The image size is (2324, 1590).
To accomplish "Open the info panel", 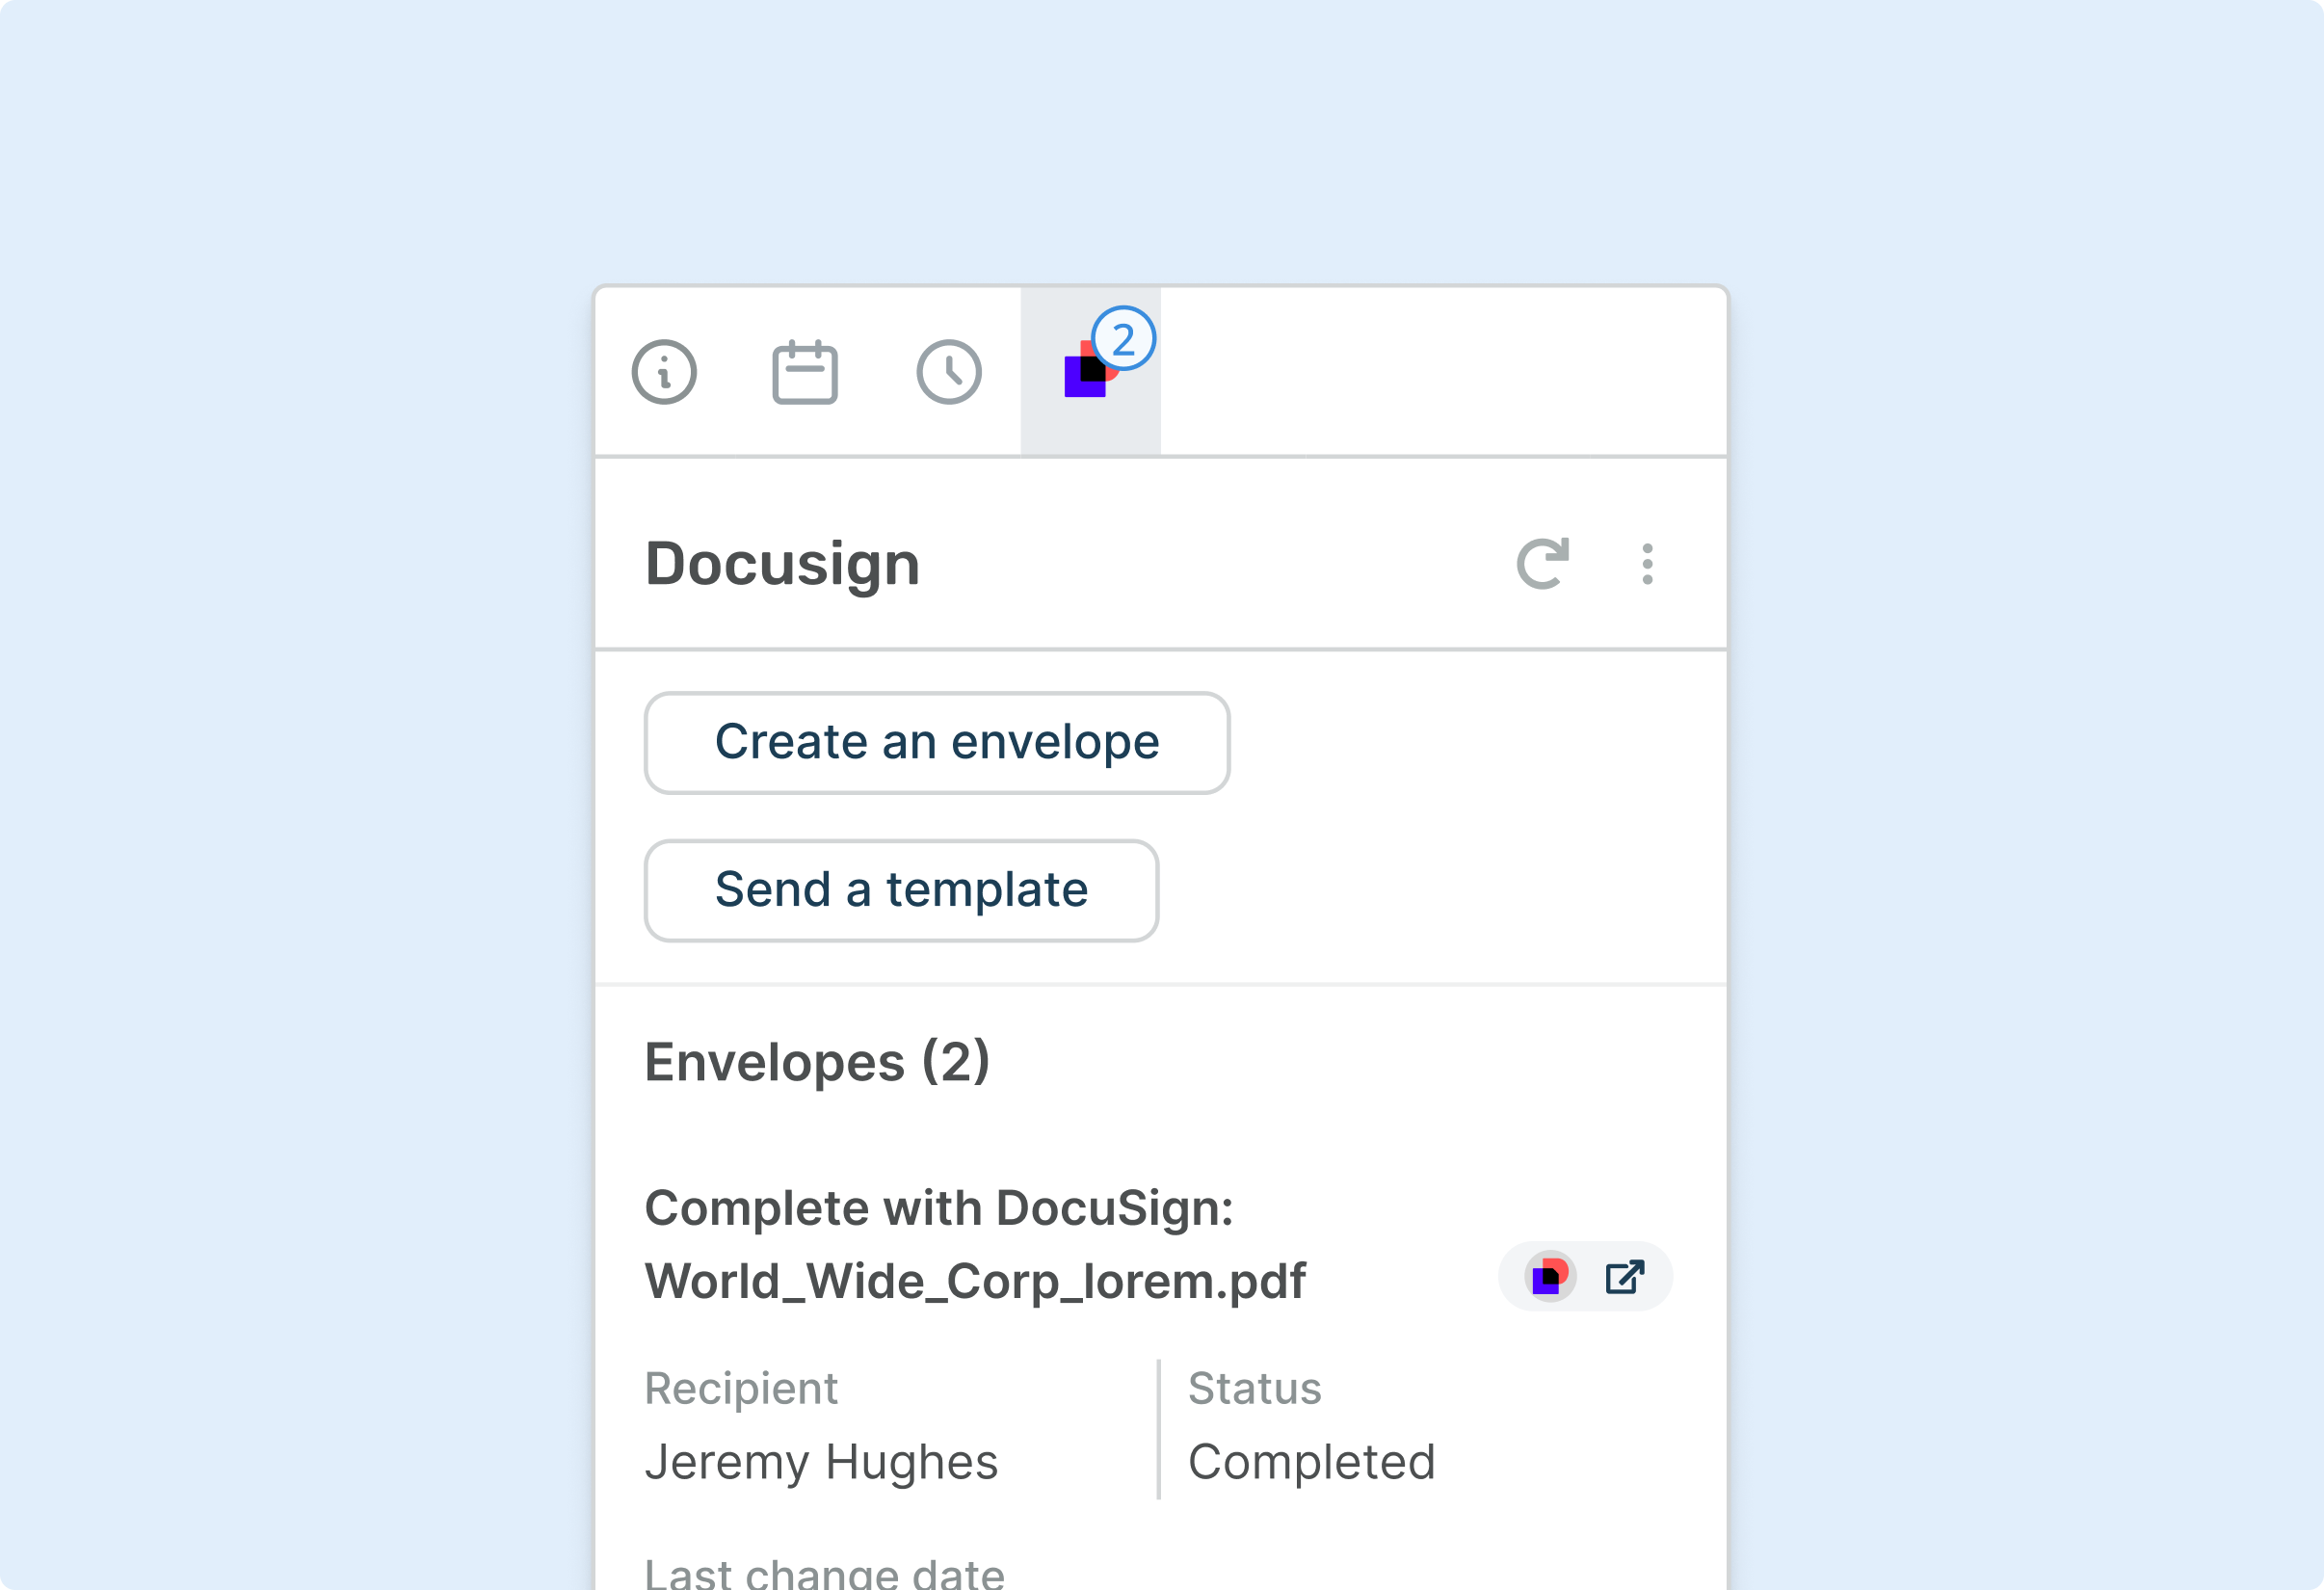I will pos(664,371).
